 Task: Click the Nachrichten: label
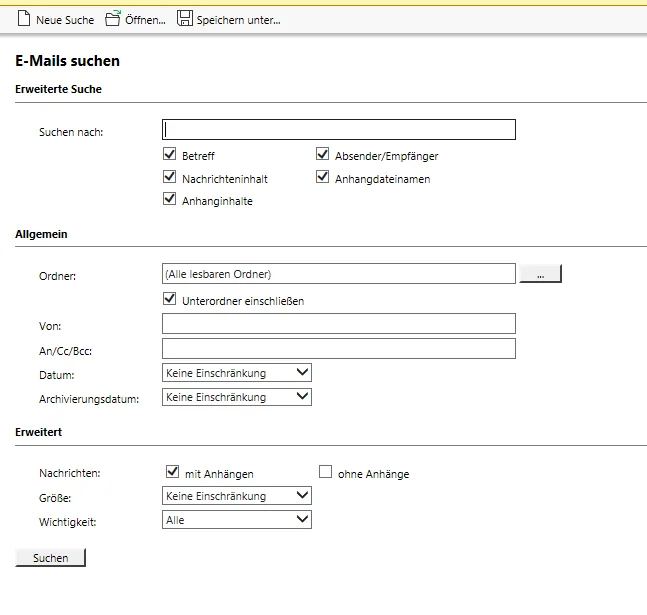point(70,473)
